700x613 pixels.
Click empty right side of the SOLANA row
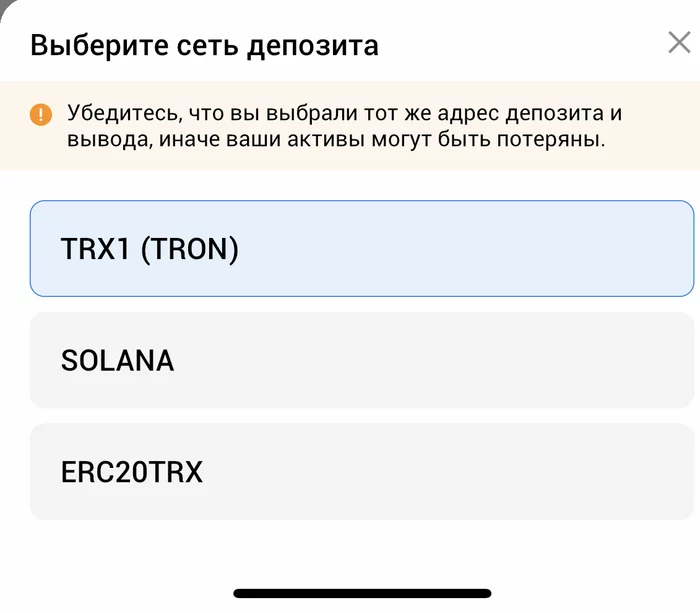pyautogui.click(x=491, y=360)
